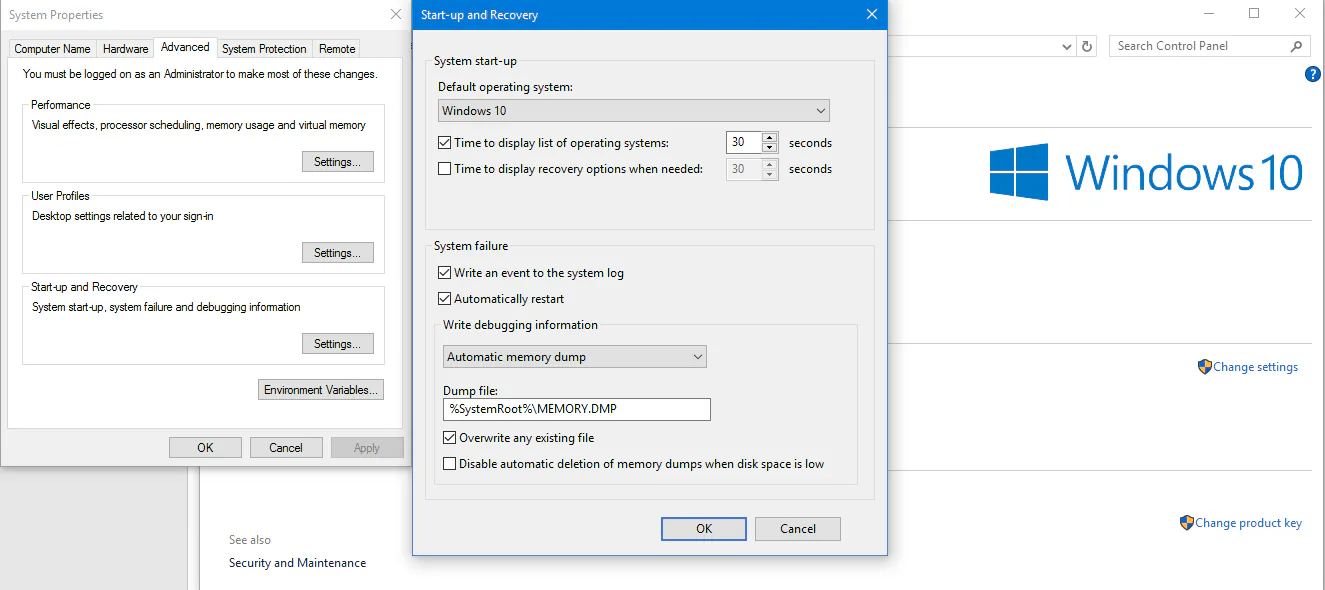Uncheck Write an event to the system log
Screen dimensions: 1325x590
coord(445,273)
